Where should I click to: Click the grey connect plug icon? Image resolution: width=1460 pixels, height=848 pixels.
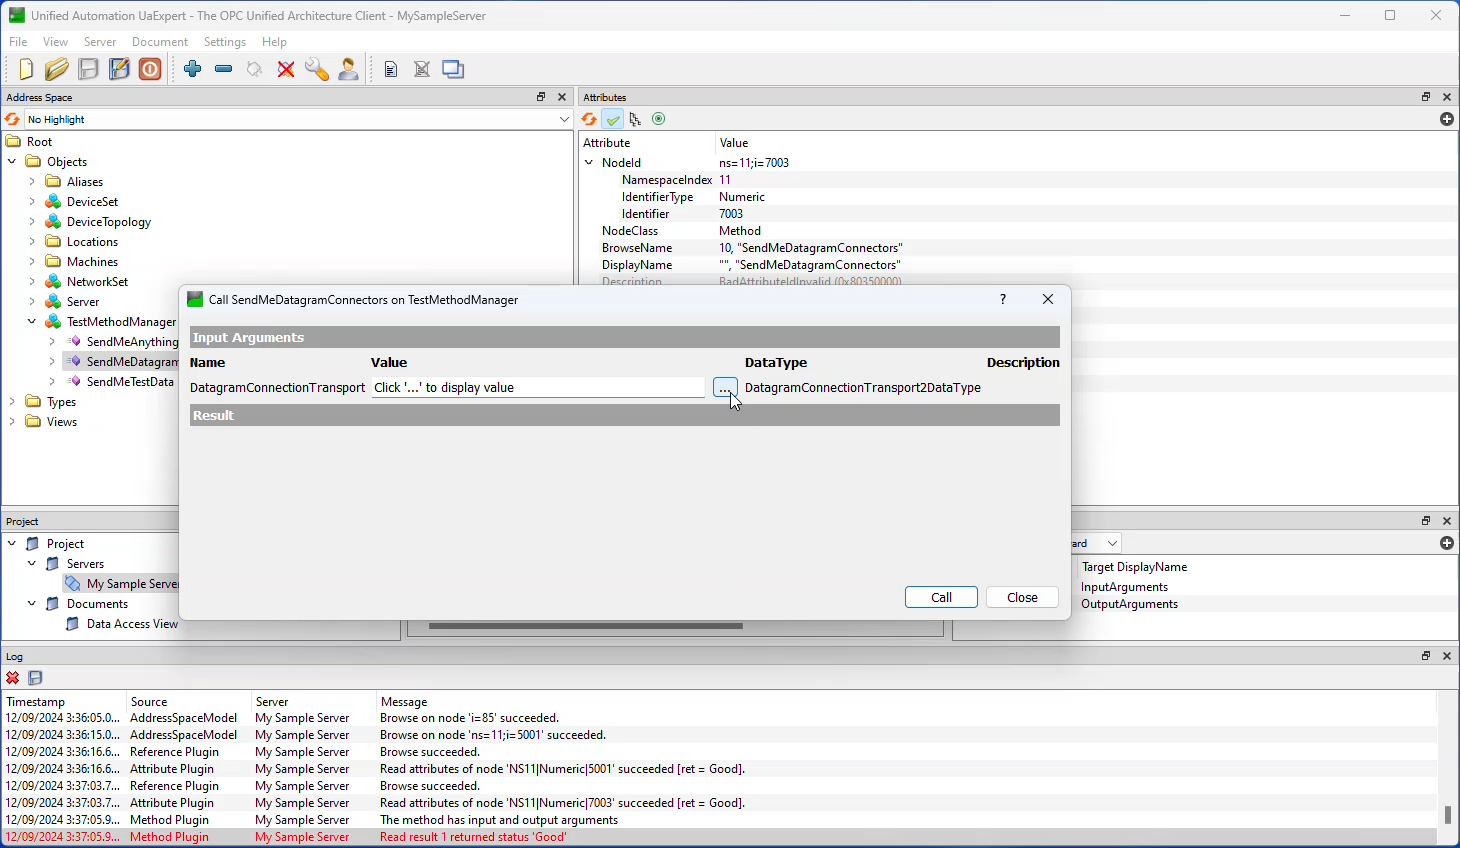[x=255, y=69]
